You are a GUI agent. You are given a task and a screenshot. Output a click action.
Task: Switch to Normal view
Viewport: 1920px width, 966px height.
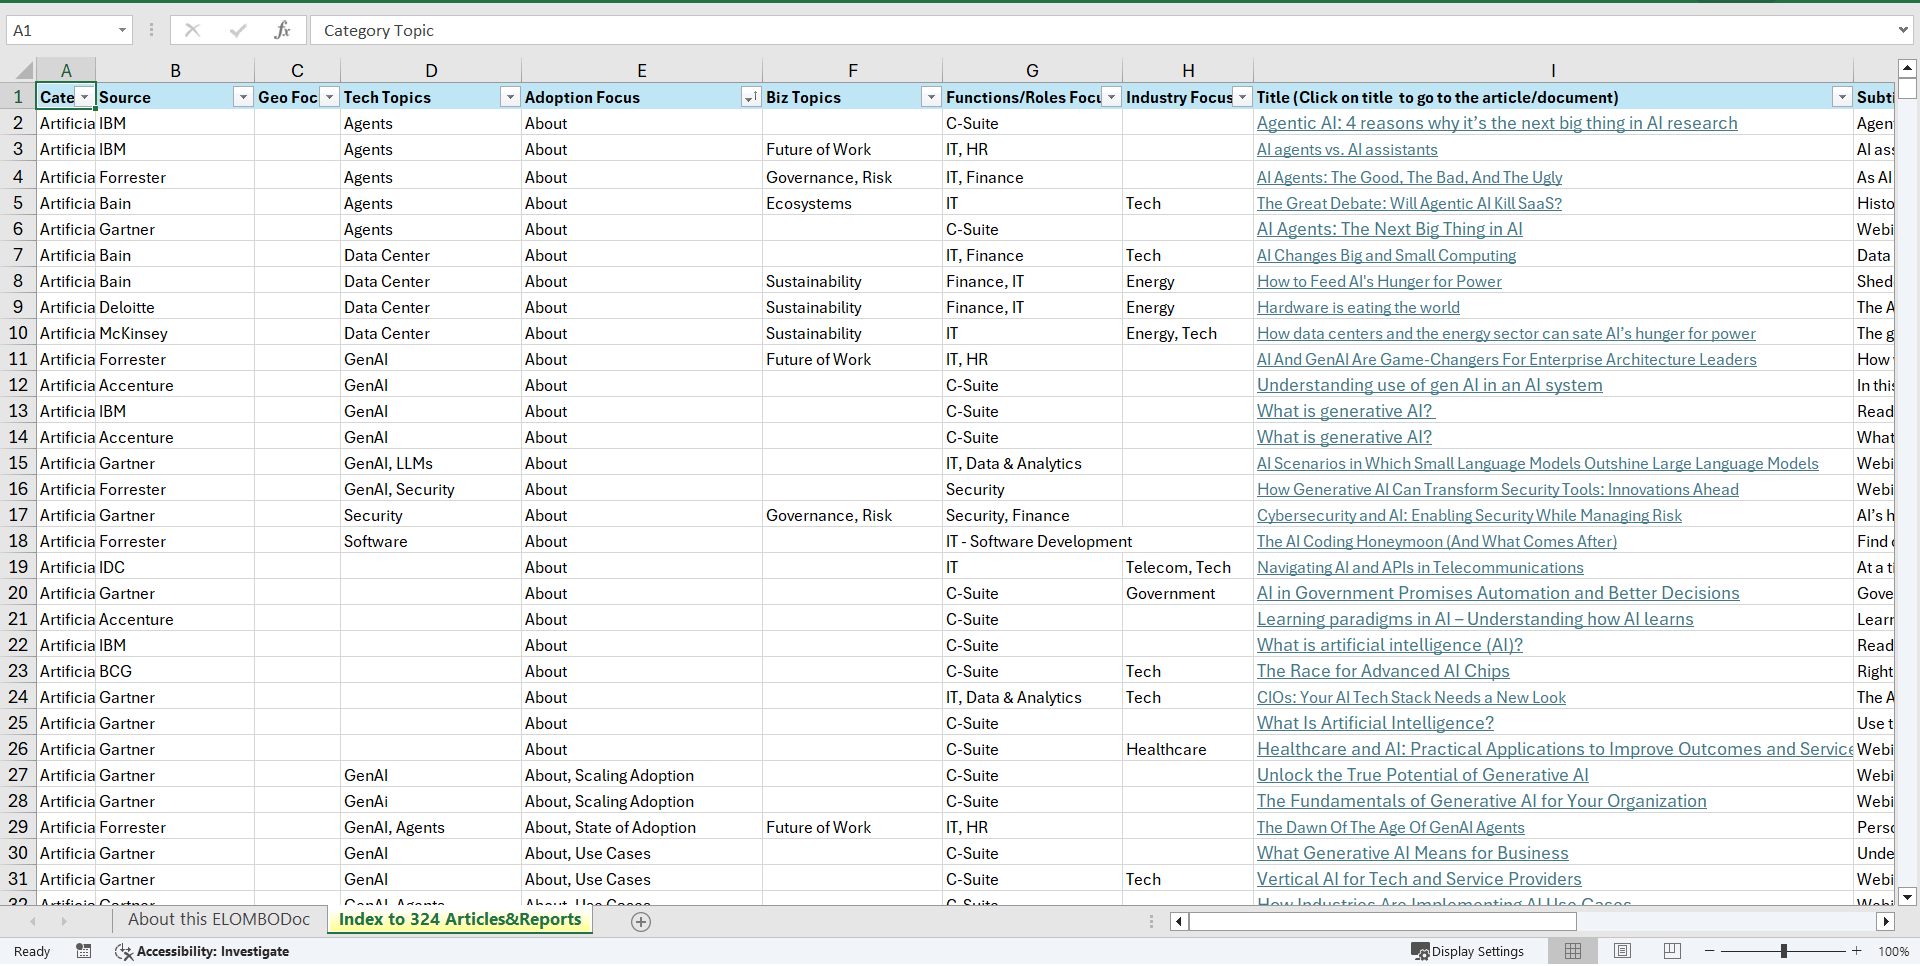[x=1573, y=951]
